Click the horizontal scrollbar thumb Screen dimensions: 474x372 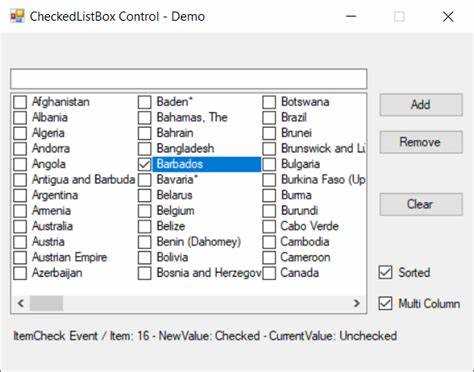click(46, 303)
